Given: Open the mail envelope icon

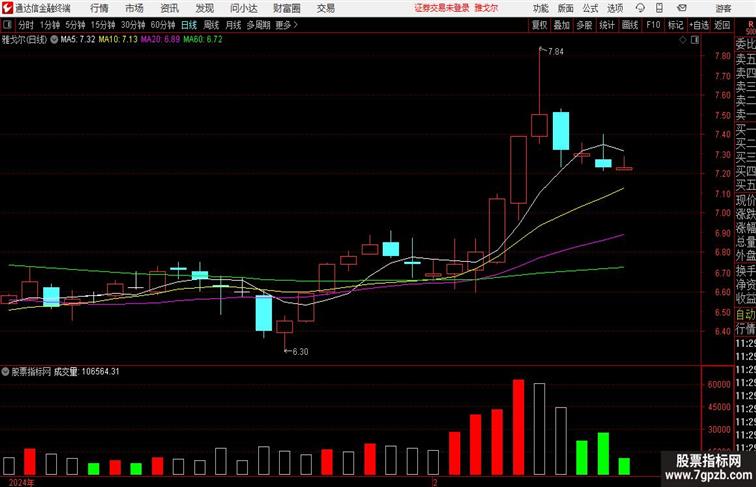Looking at the screenshot, I should (x=682, y=8).
